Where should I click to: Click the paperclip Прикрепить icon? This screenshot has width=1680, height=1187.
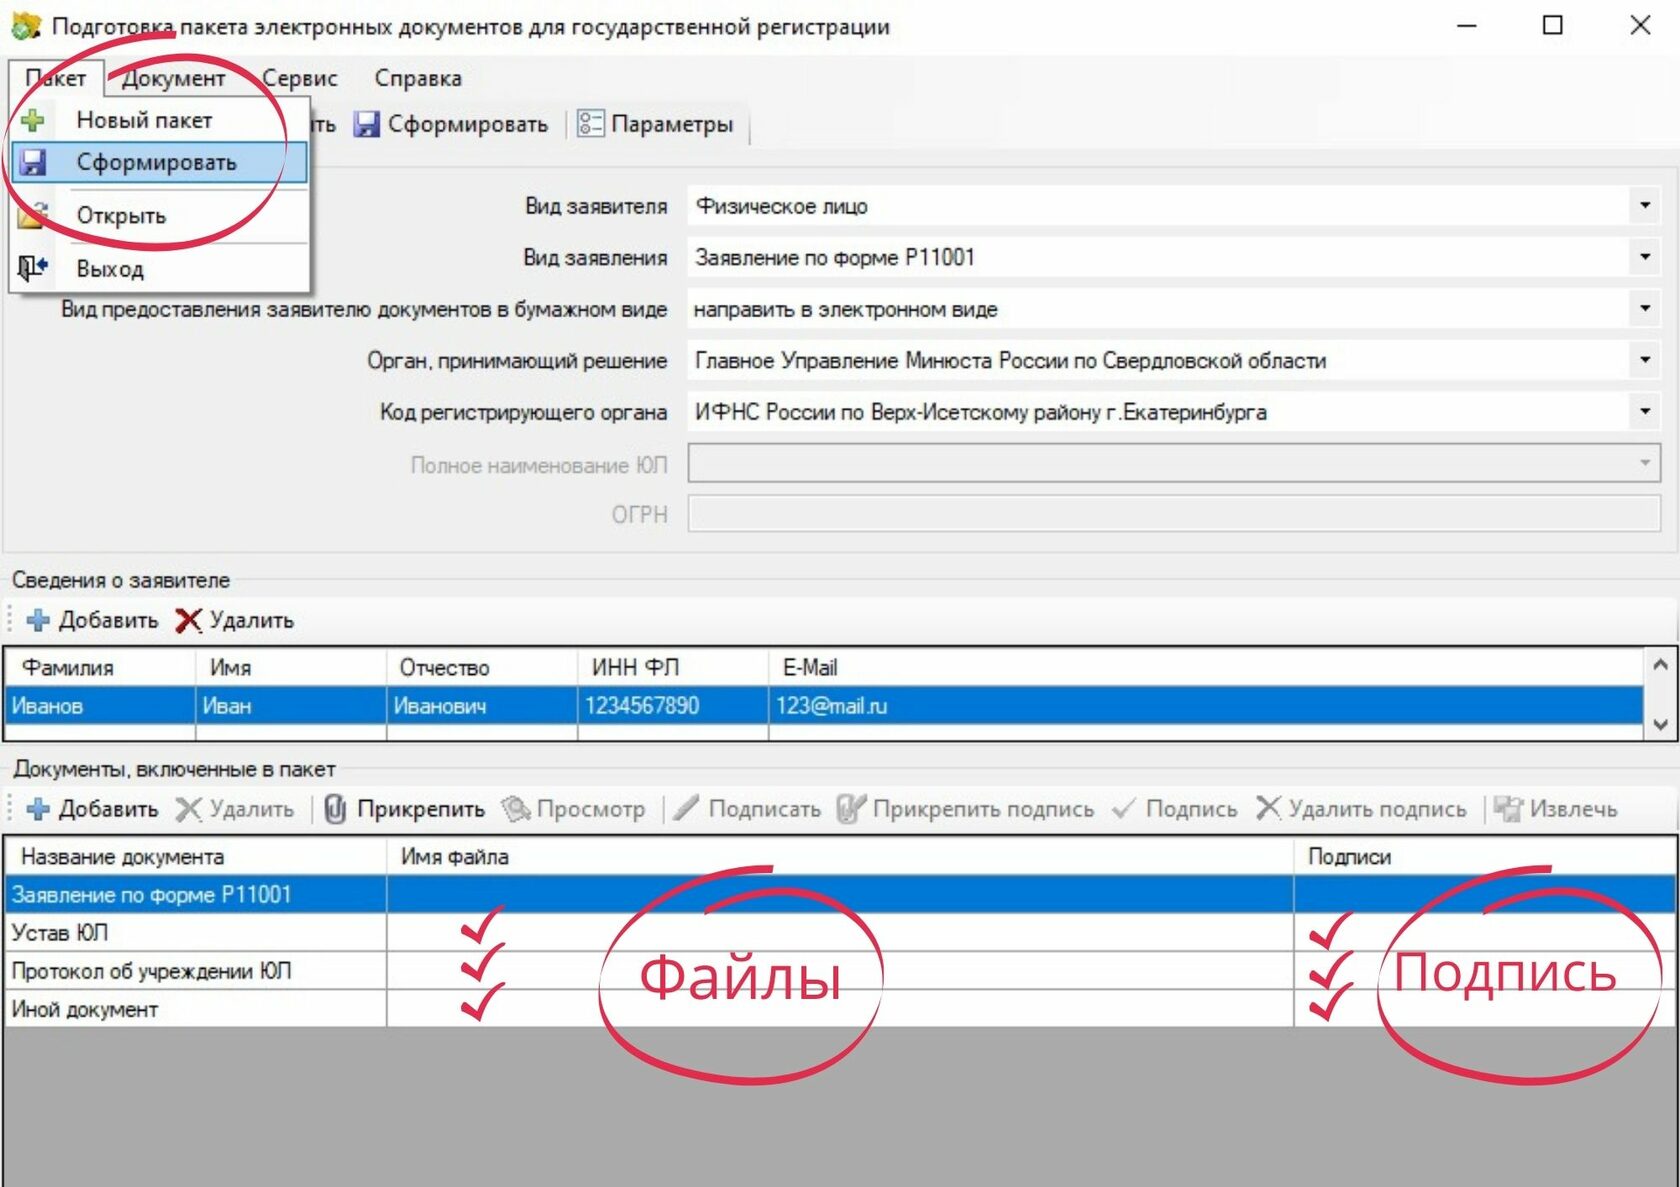335,809
